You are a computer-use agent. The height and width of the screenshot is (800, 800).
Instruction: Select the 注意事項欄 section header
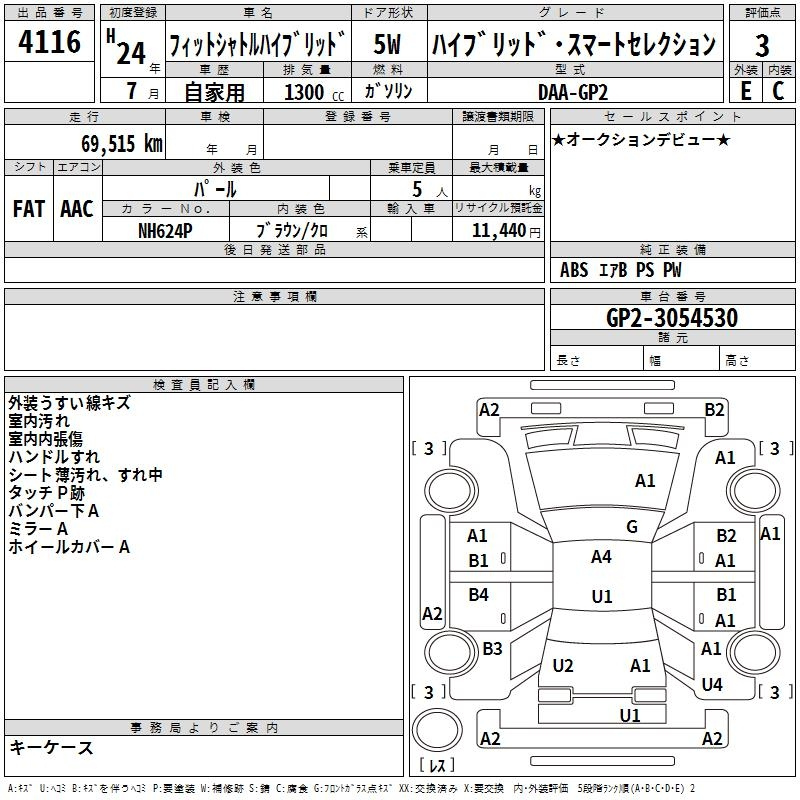274,296
